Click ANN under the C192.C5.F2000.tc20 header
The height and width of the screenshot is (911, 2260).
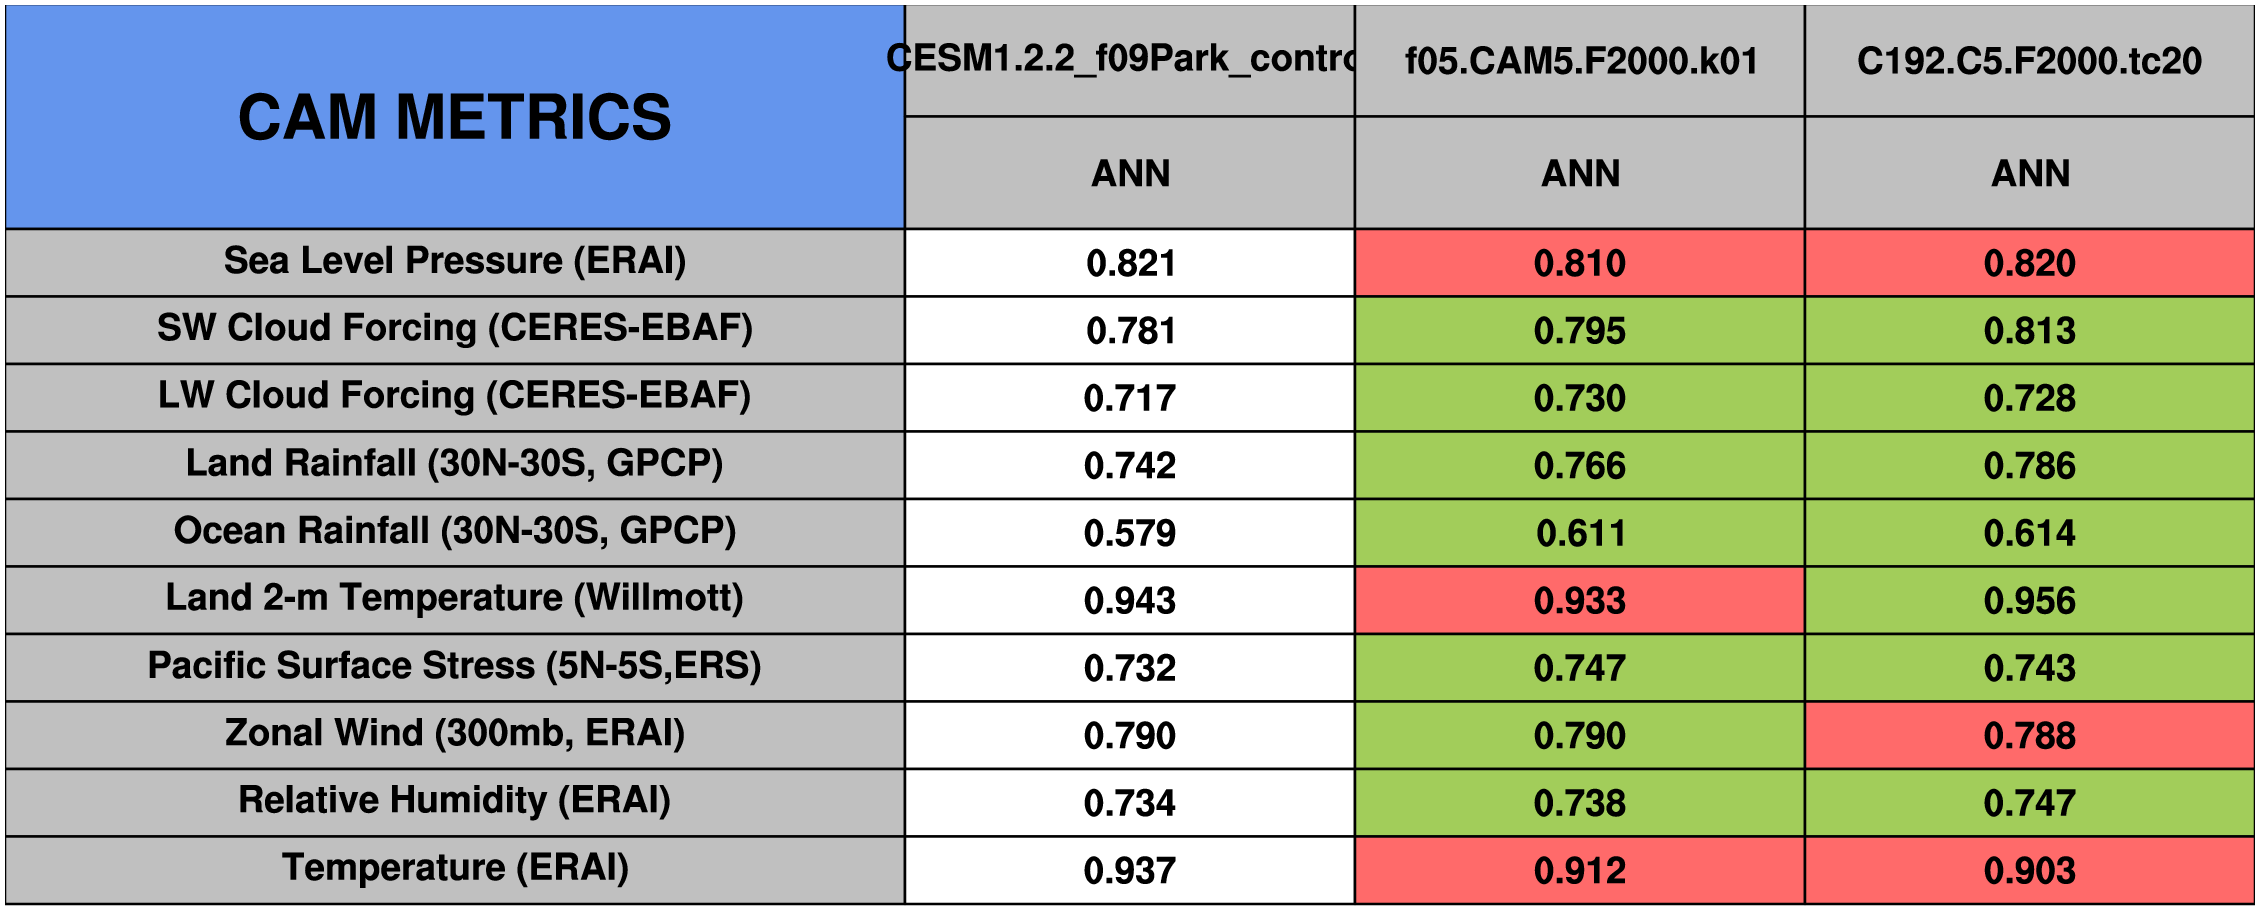click(x=2029, y=173)
